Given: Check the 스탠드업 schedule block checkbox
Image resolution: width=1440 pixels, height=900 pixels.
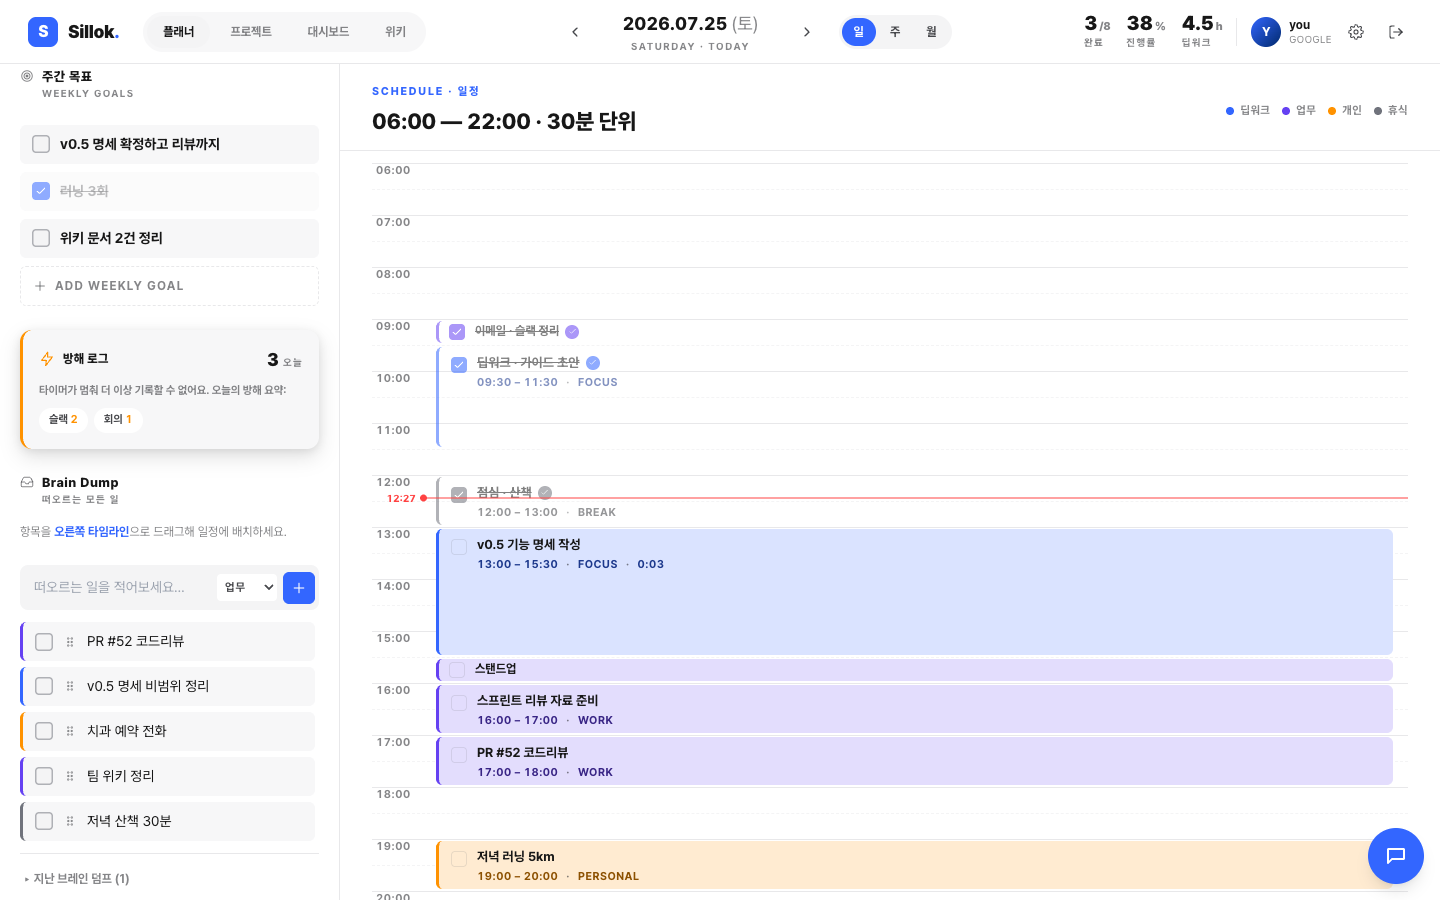Looking at the screenshot, I should [457, 670].
